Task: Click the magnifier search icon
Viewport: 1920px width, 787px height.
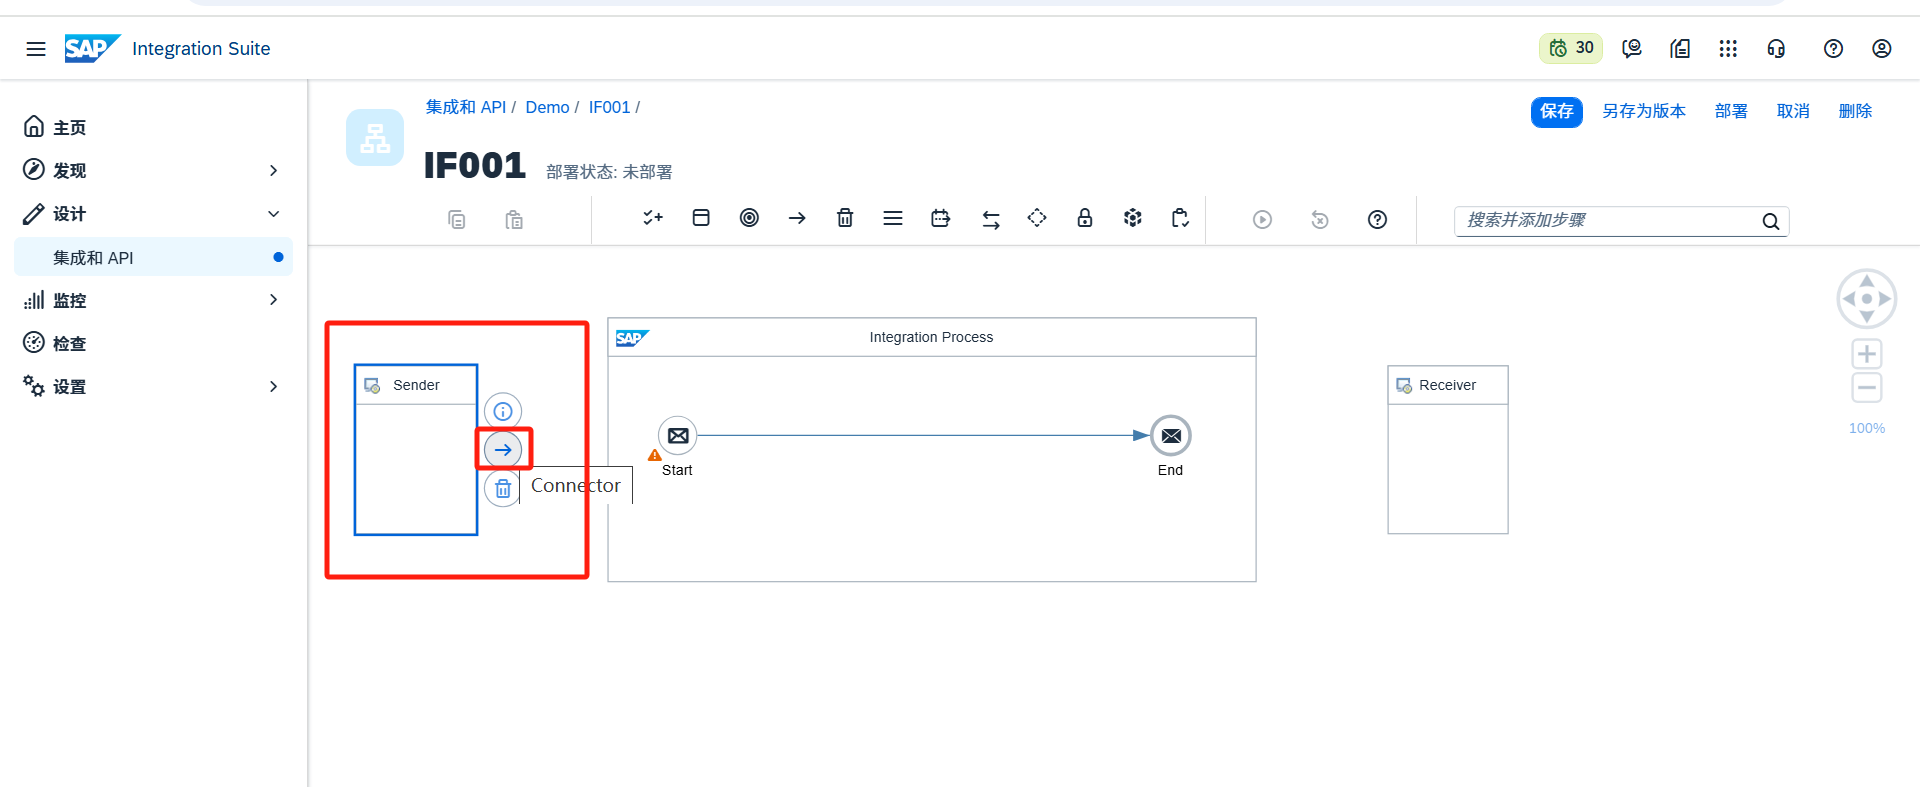Action: coord(1771,222)
